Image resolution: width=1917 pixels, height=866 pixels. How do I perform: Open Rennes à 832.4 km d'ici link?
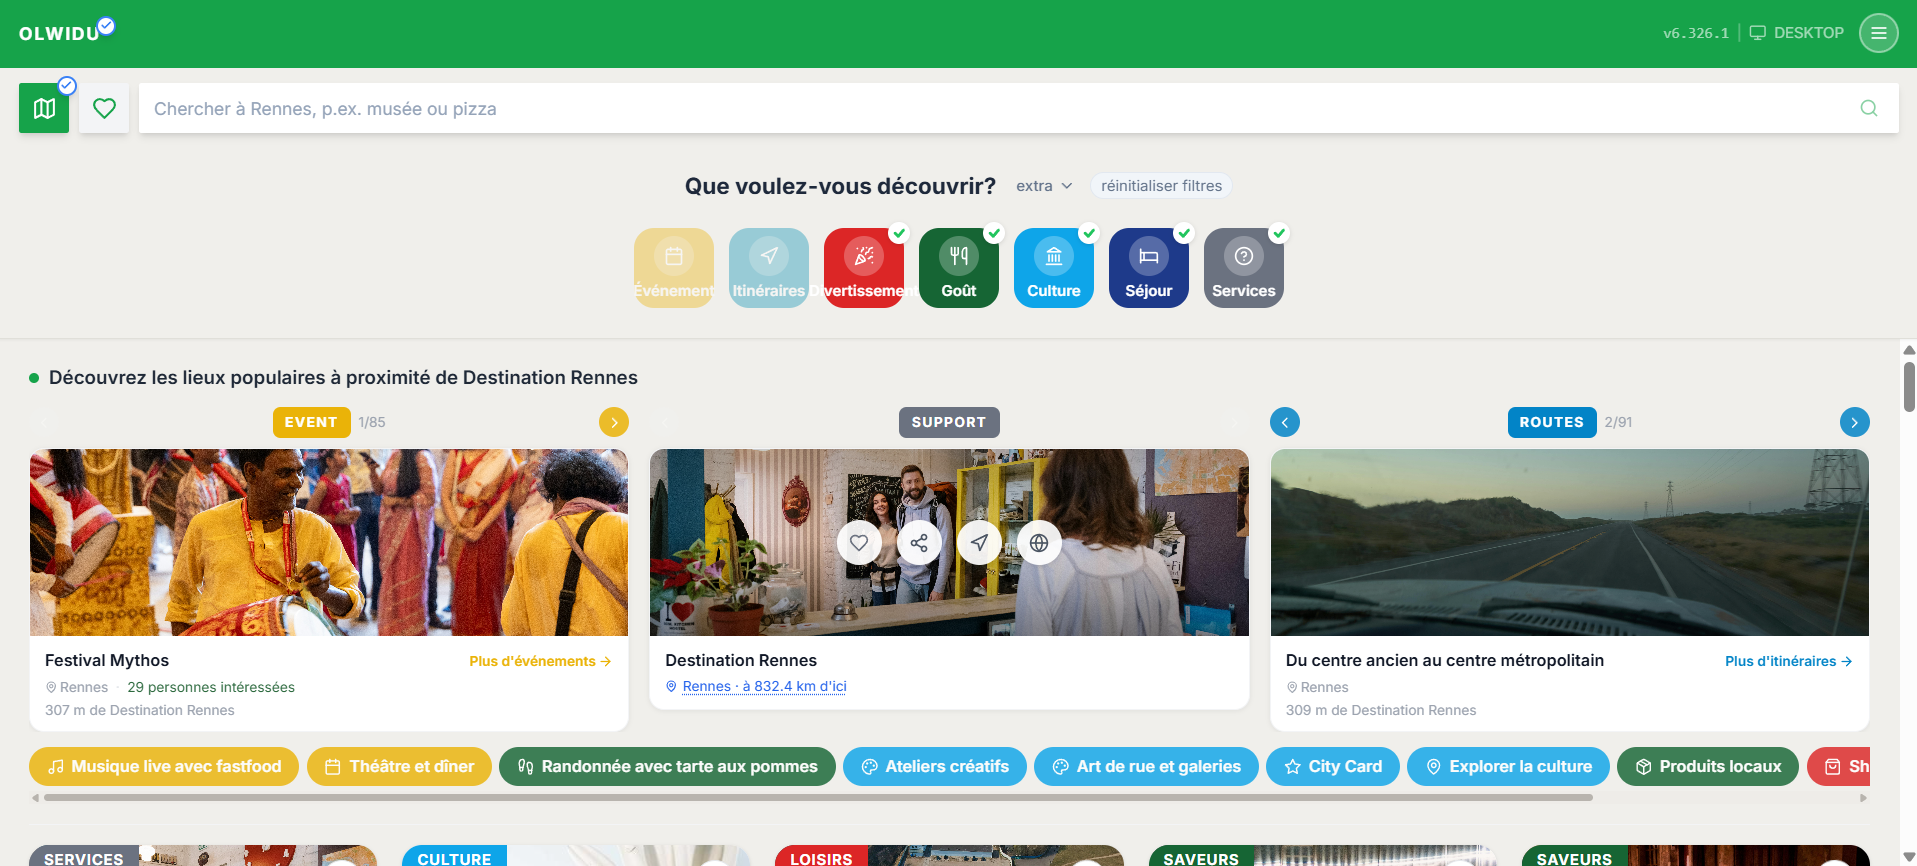(764, 686)
